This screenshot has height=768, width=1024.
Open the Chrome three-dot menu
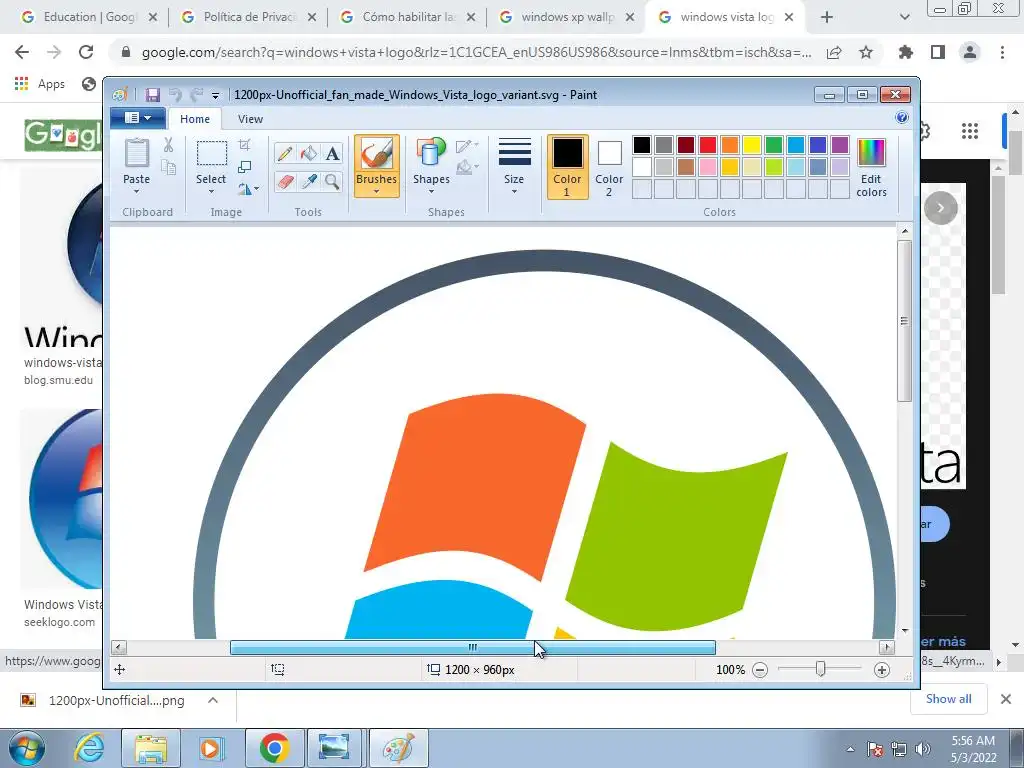(x=1002, y=52)
